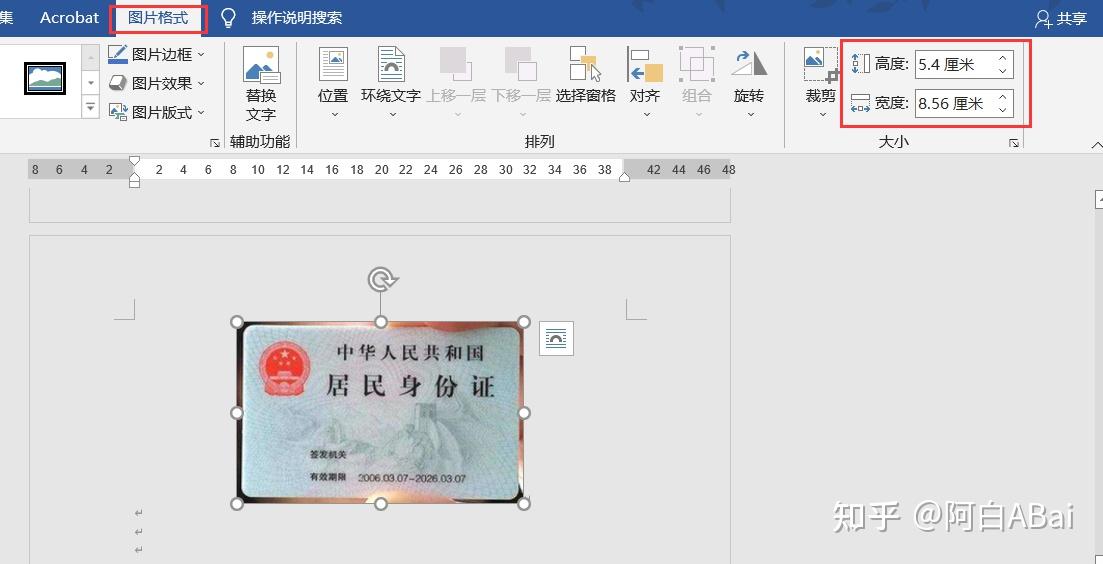Click the top-left resize handle of picture
Viewport: 1103px width, 564px height.
[x=237, y=322]
